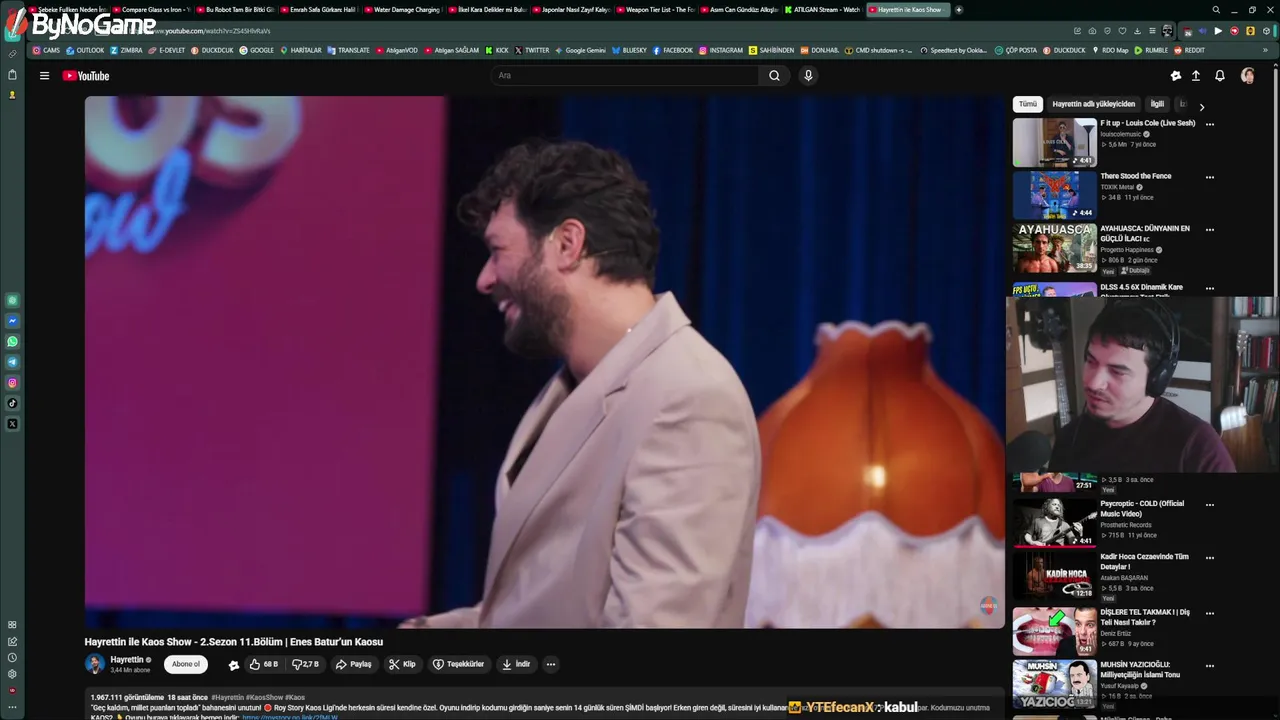The height and width of the screenshot is (720, 1280).
Task: Click the 'Klip' clip button
Action: point(402,664)
